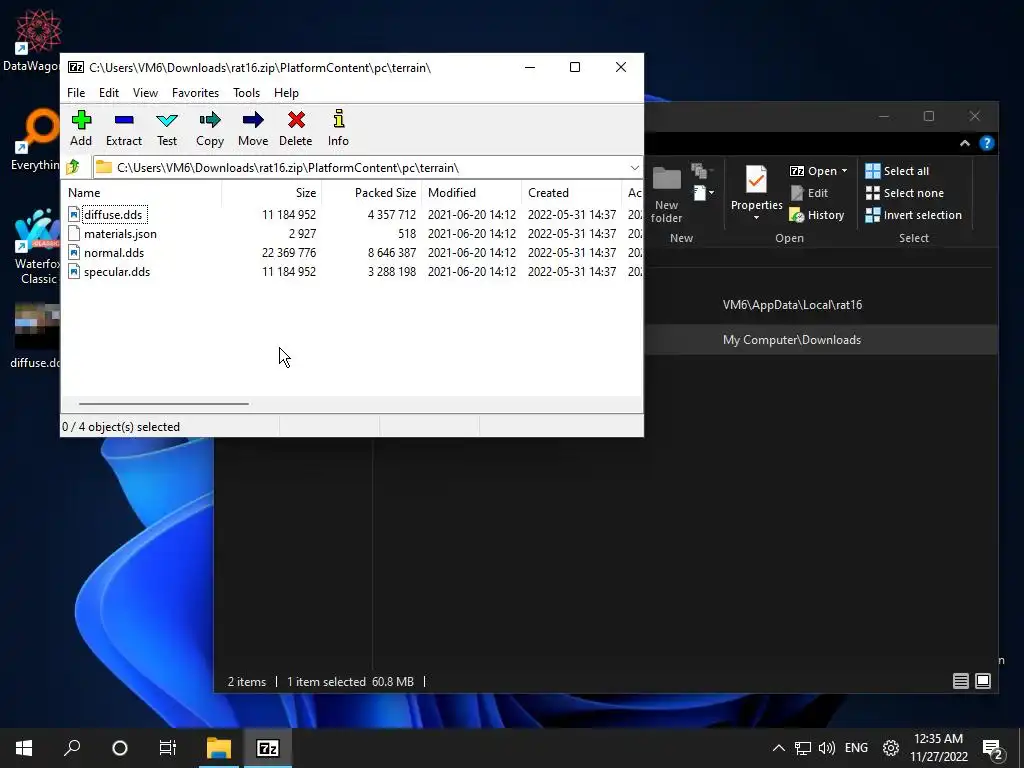Open the View menu in 7-Zip
The image size is (1024, 768).
point(145,93)
